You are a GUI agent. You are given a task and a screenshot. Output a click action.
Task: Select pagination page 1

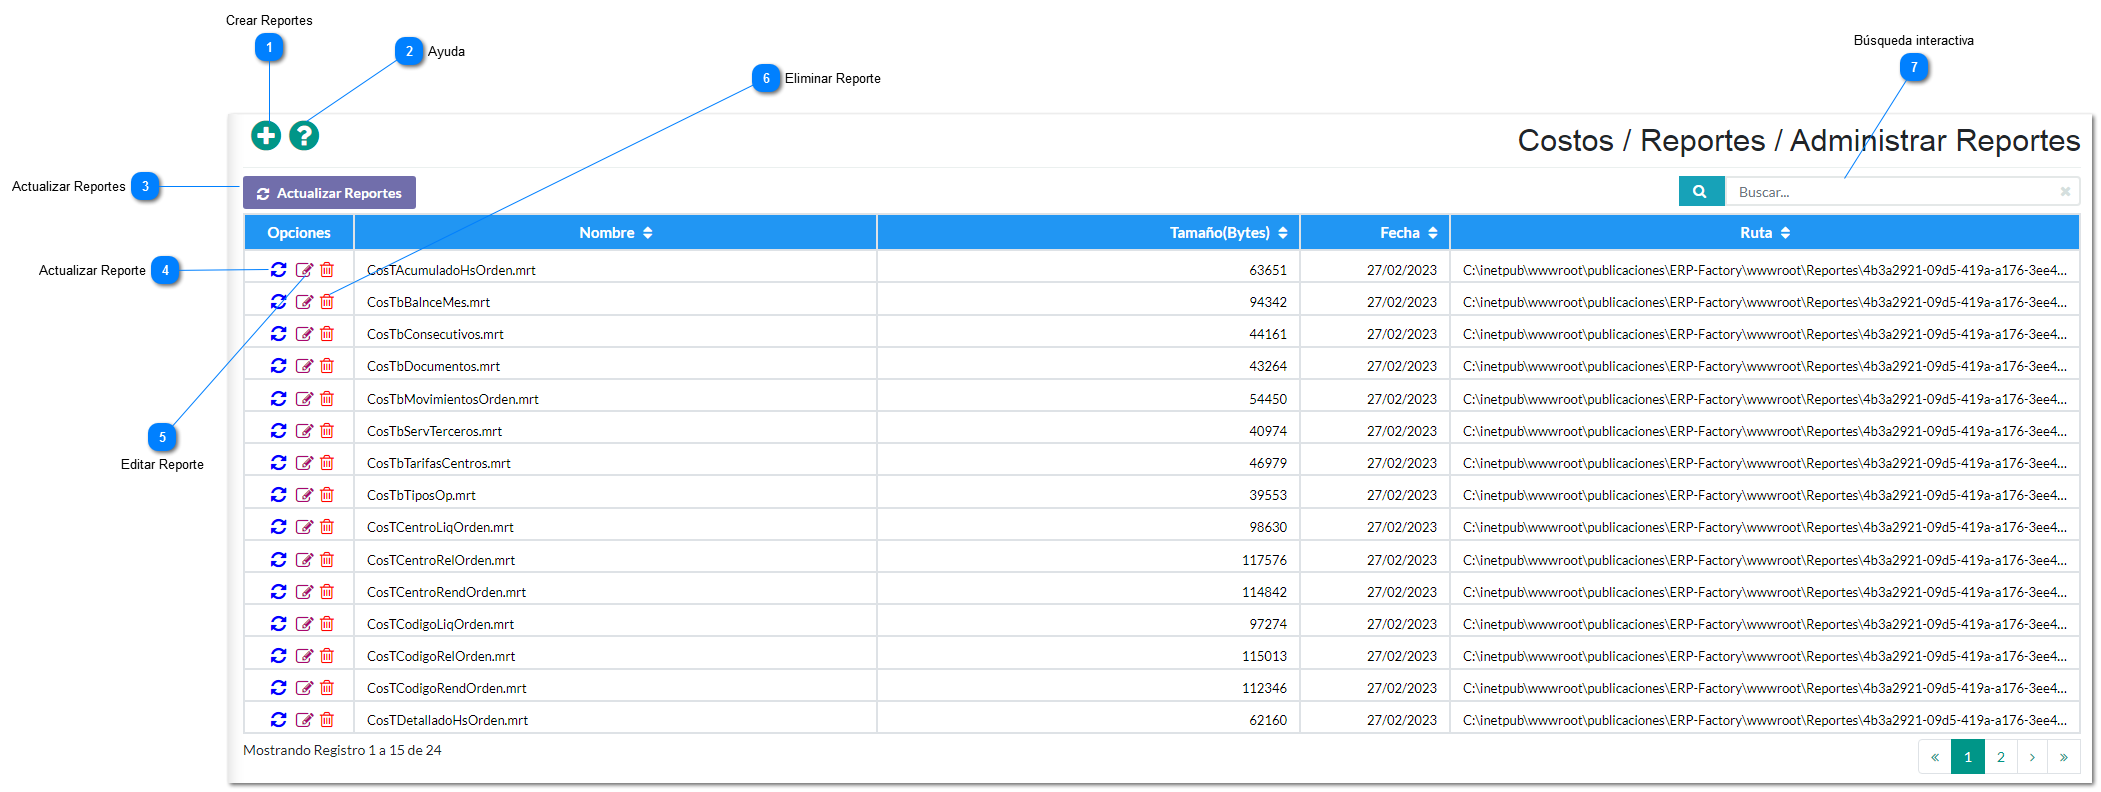point(1968,757)
